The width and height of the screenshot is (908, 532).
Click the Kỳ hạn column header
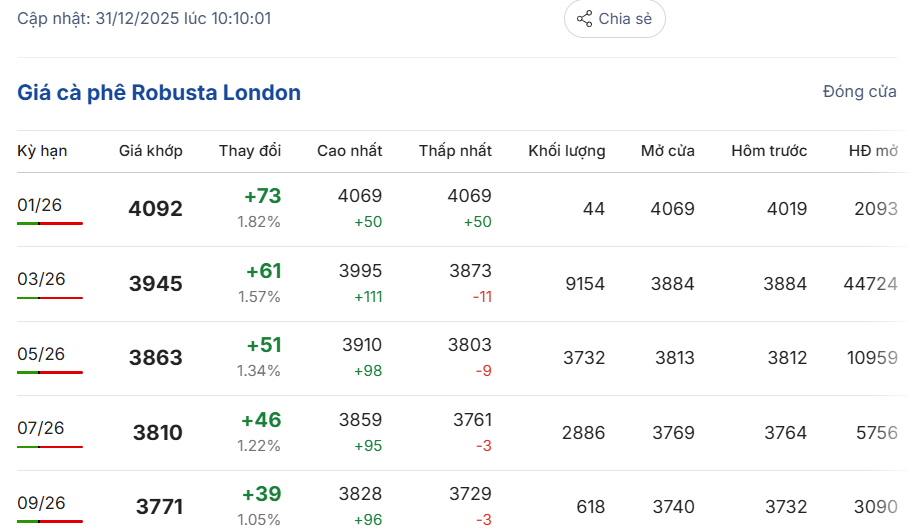tap(42, 151)
